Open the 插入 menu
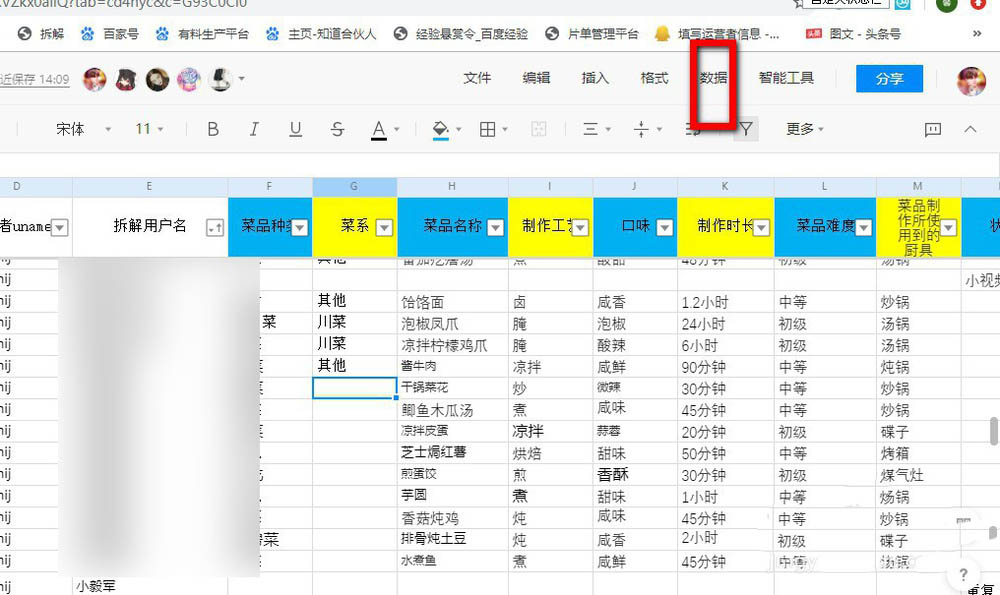The height and width of the screenshot is (595, 1000). tap(595, 78)
